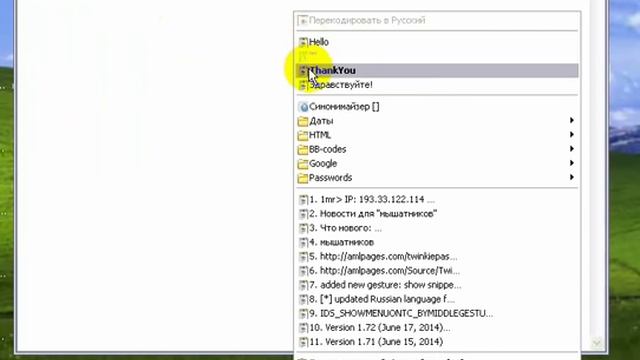The width and height of the screenshot is (640, 360).
Task: Click the folder icon next to Google
Action: tap(303, 164)
